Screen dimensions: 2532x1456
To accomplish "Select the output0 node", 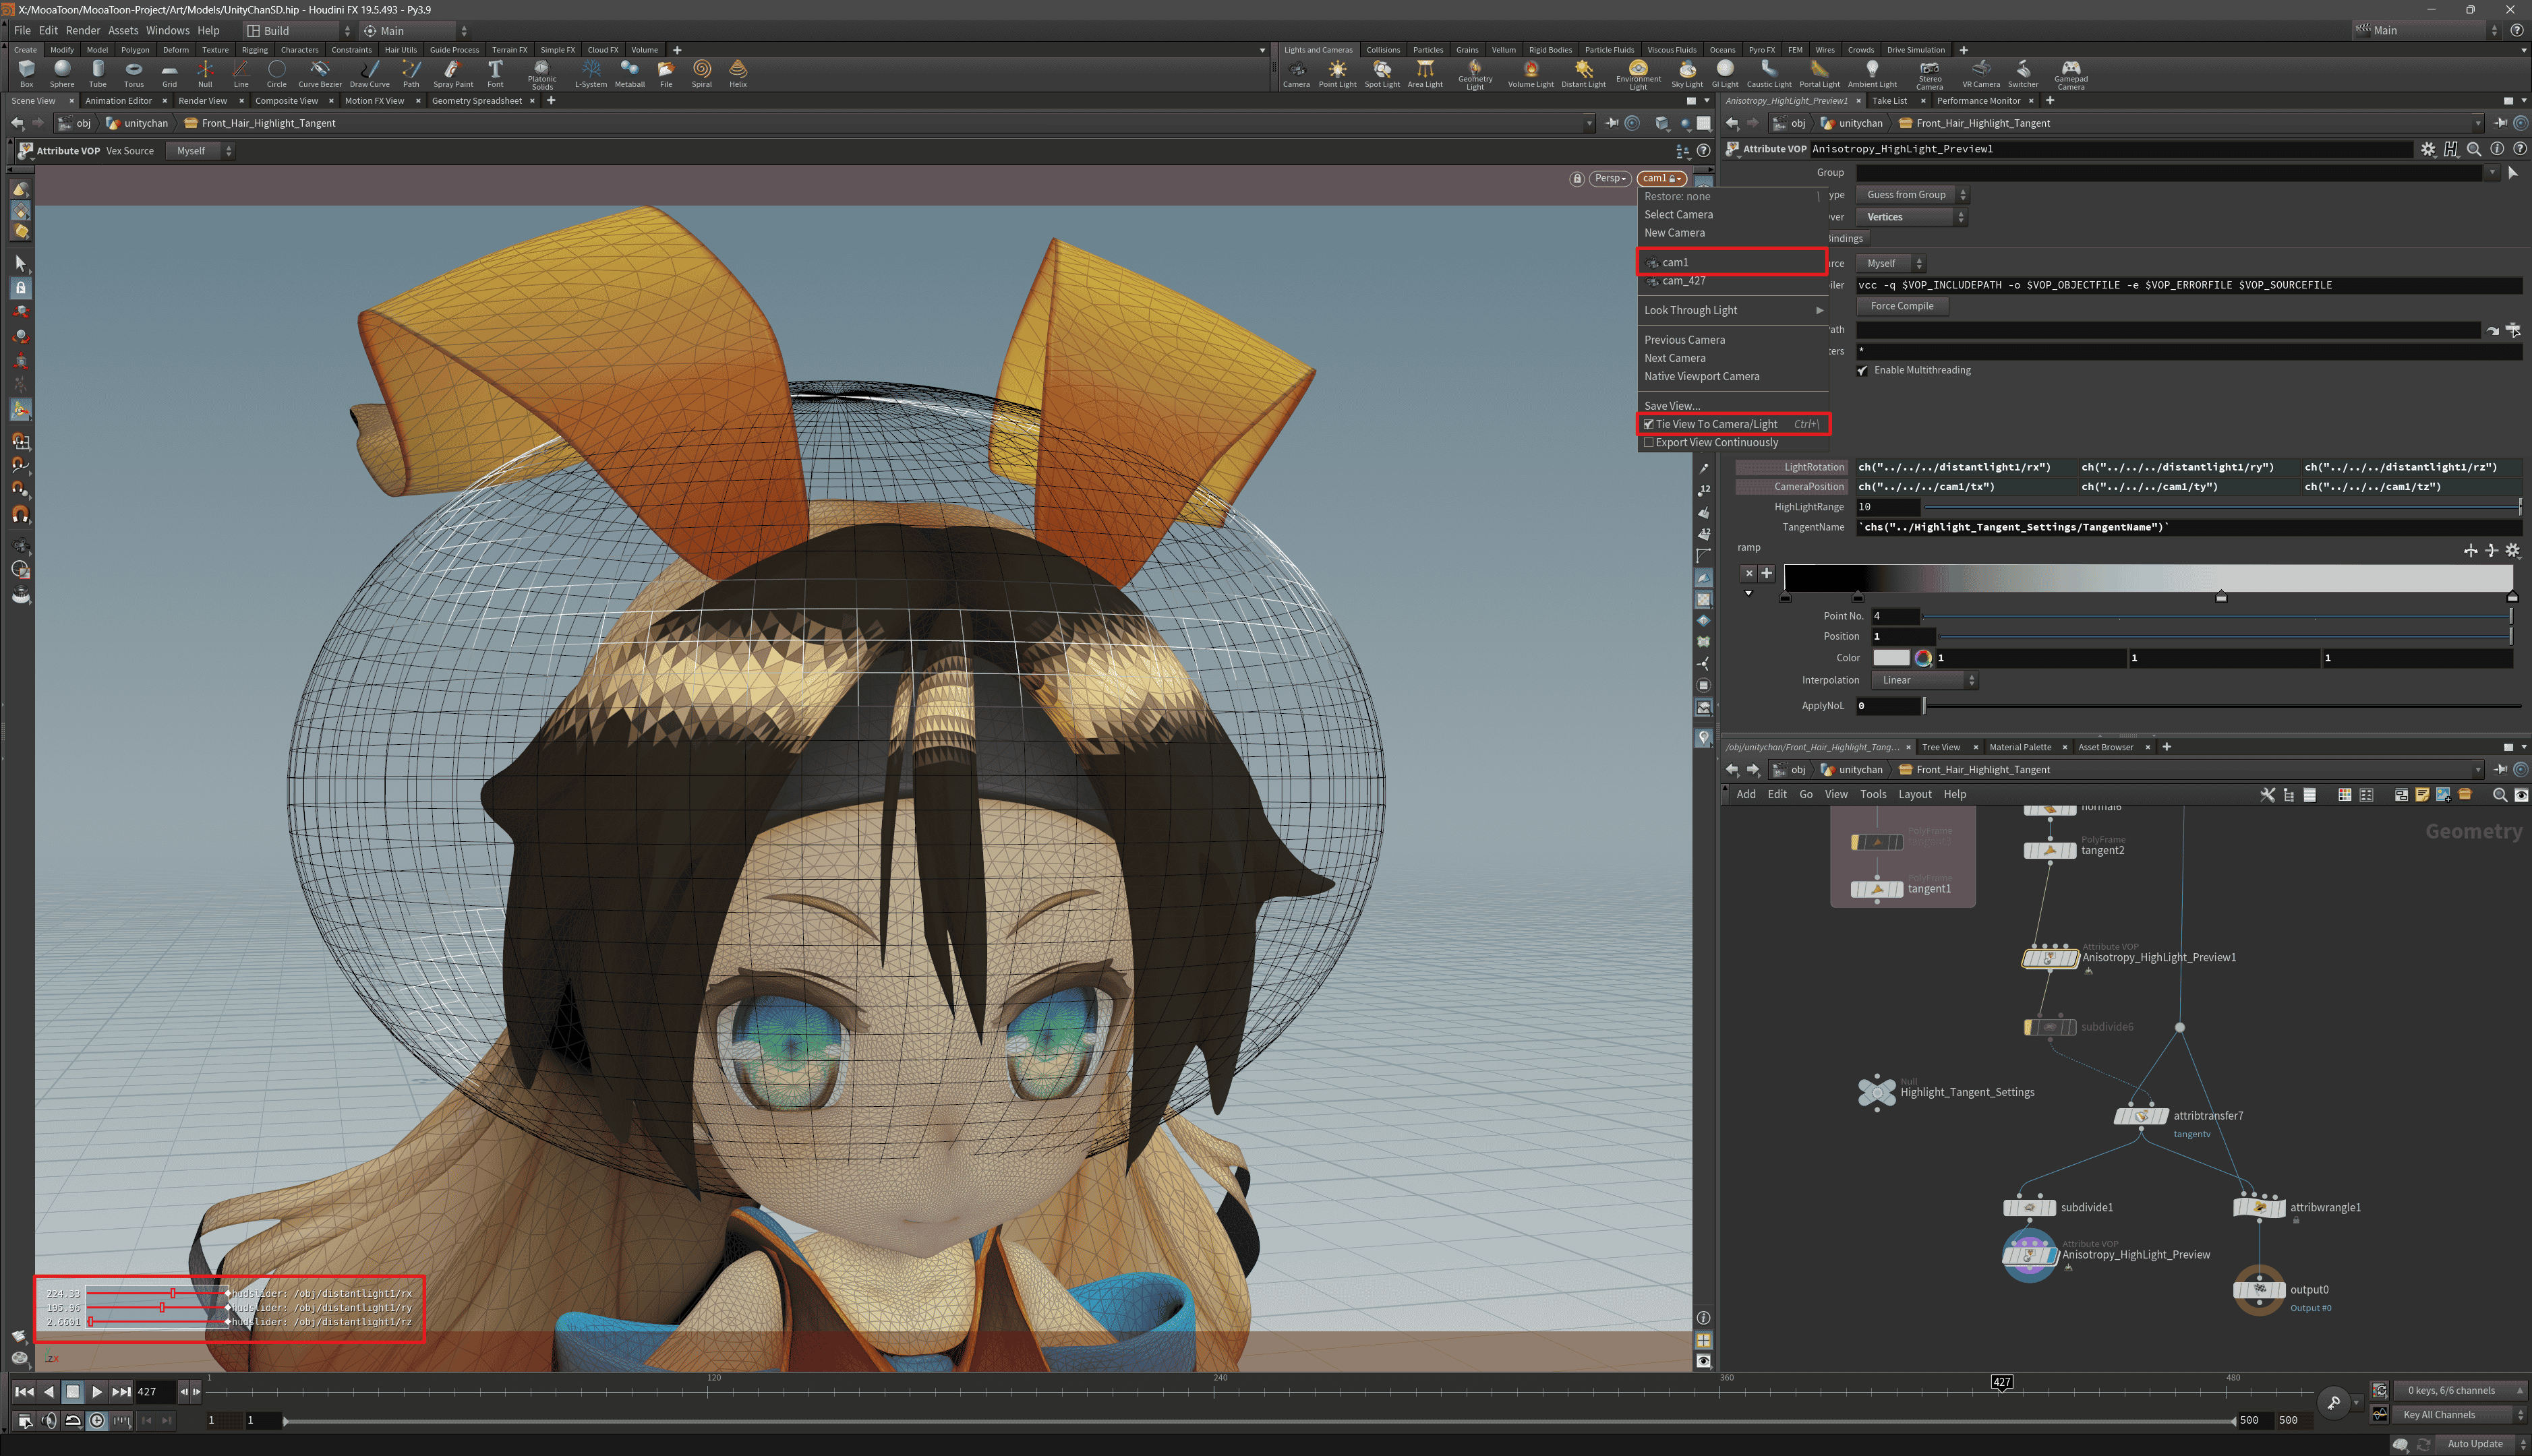I will (x=2259, y=1290).
